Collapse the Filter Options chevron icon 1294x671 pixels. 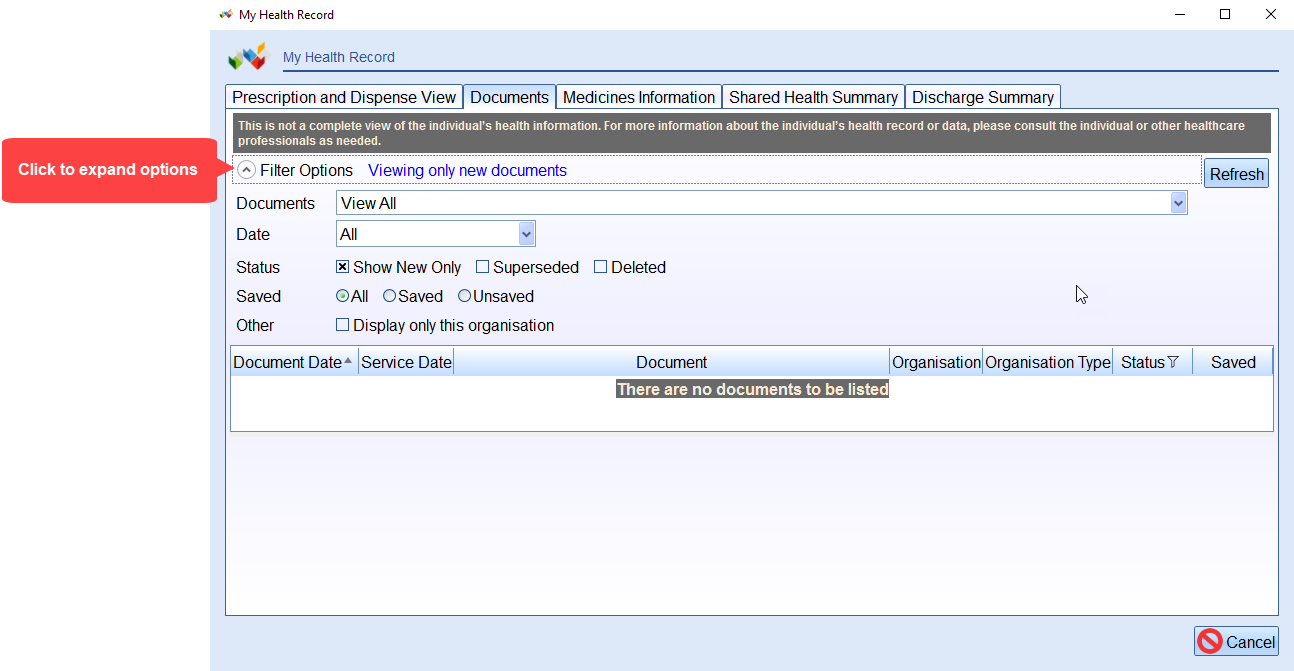click(x=247, y=170)
